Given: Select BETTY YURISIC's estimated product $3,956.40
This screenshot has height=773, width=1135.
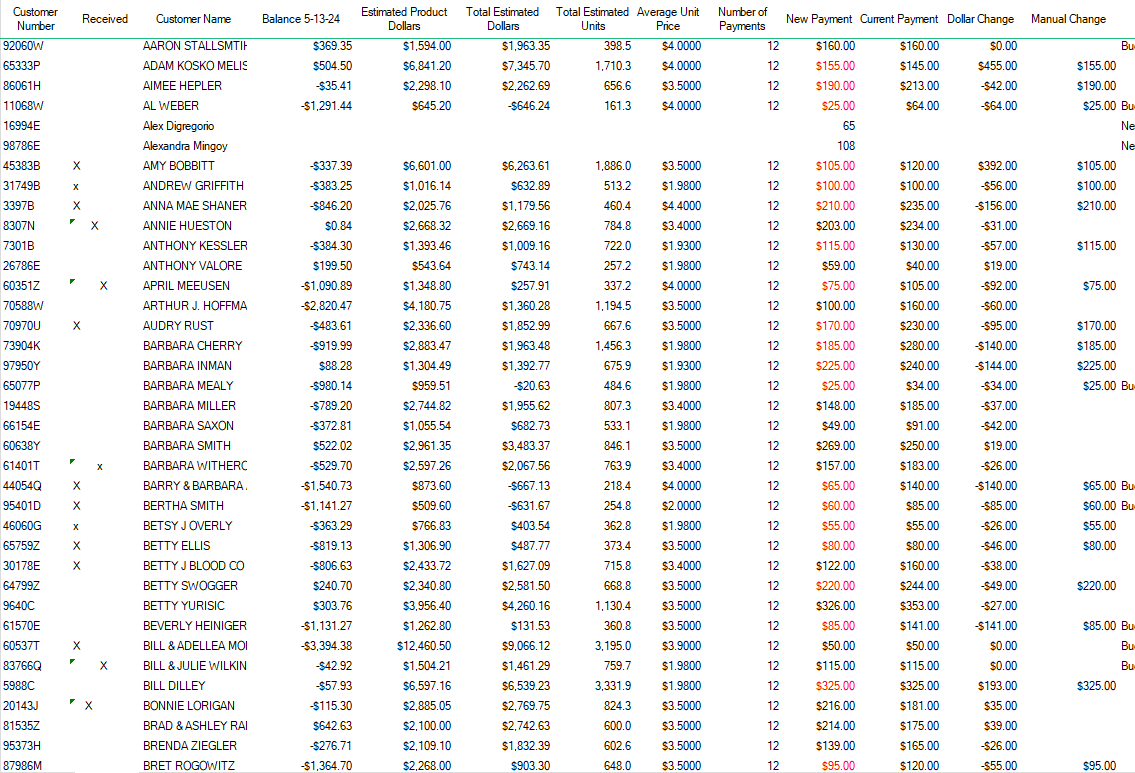Looking at the screenshot, I should (427, 606).
